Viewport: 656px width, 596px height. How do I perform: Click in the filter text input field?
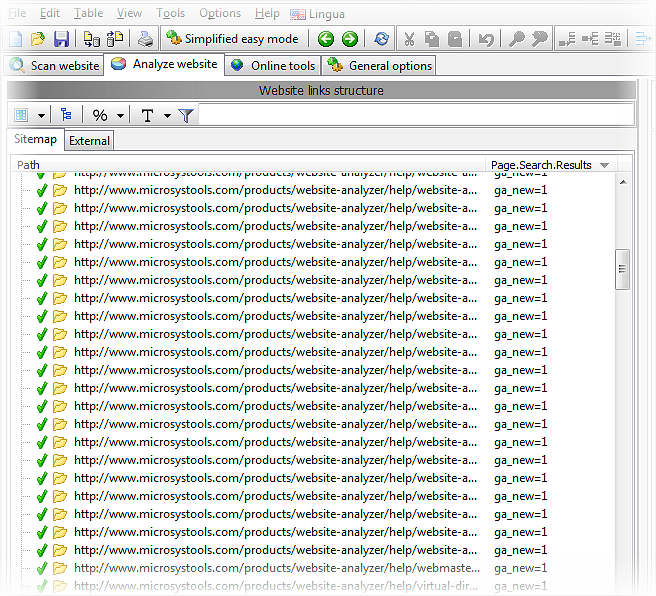[x=415, y=115]
